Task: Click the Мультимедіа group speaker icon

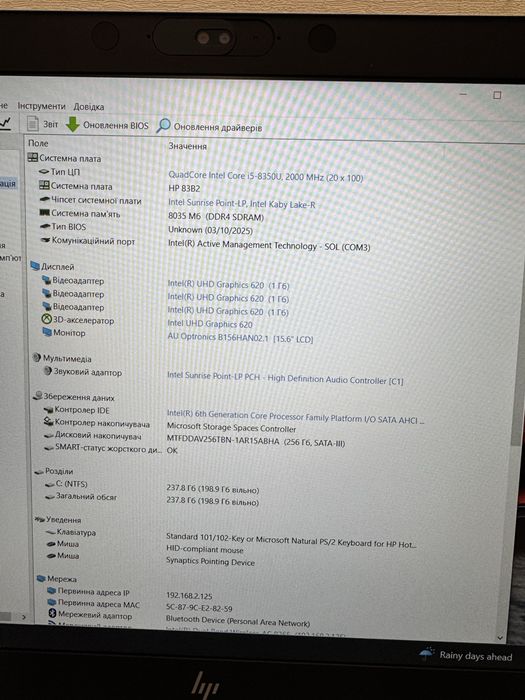Action: (37, 358)
